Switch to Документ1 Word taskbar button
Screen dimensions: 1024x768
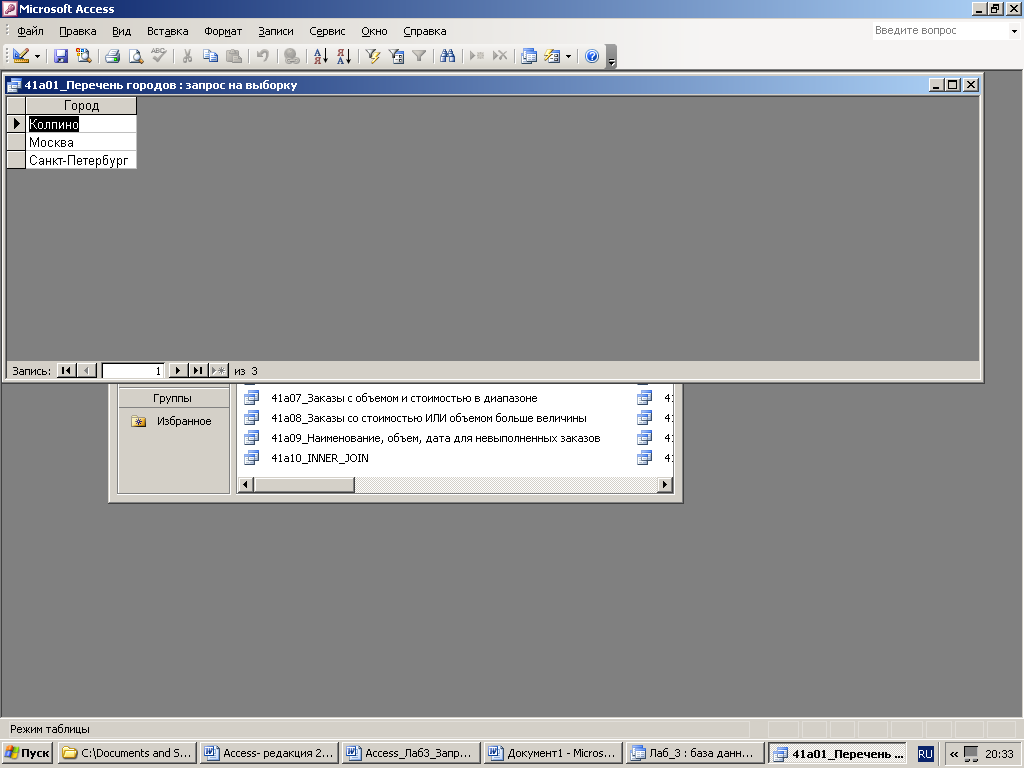[552, 753]
